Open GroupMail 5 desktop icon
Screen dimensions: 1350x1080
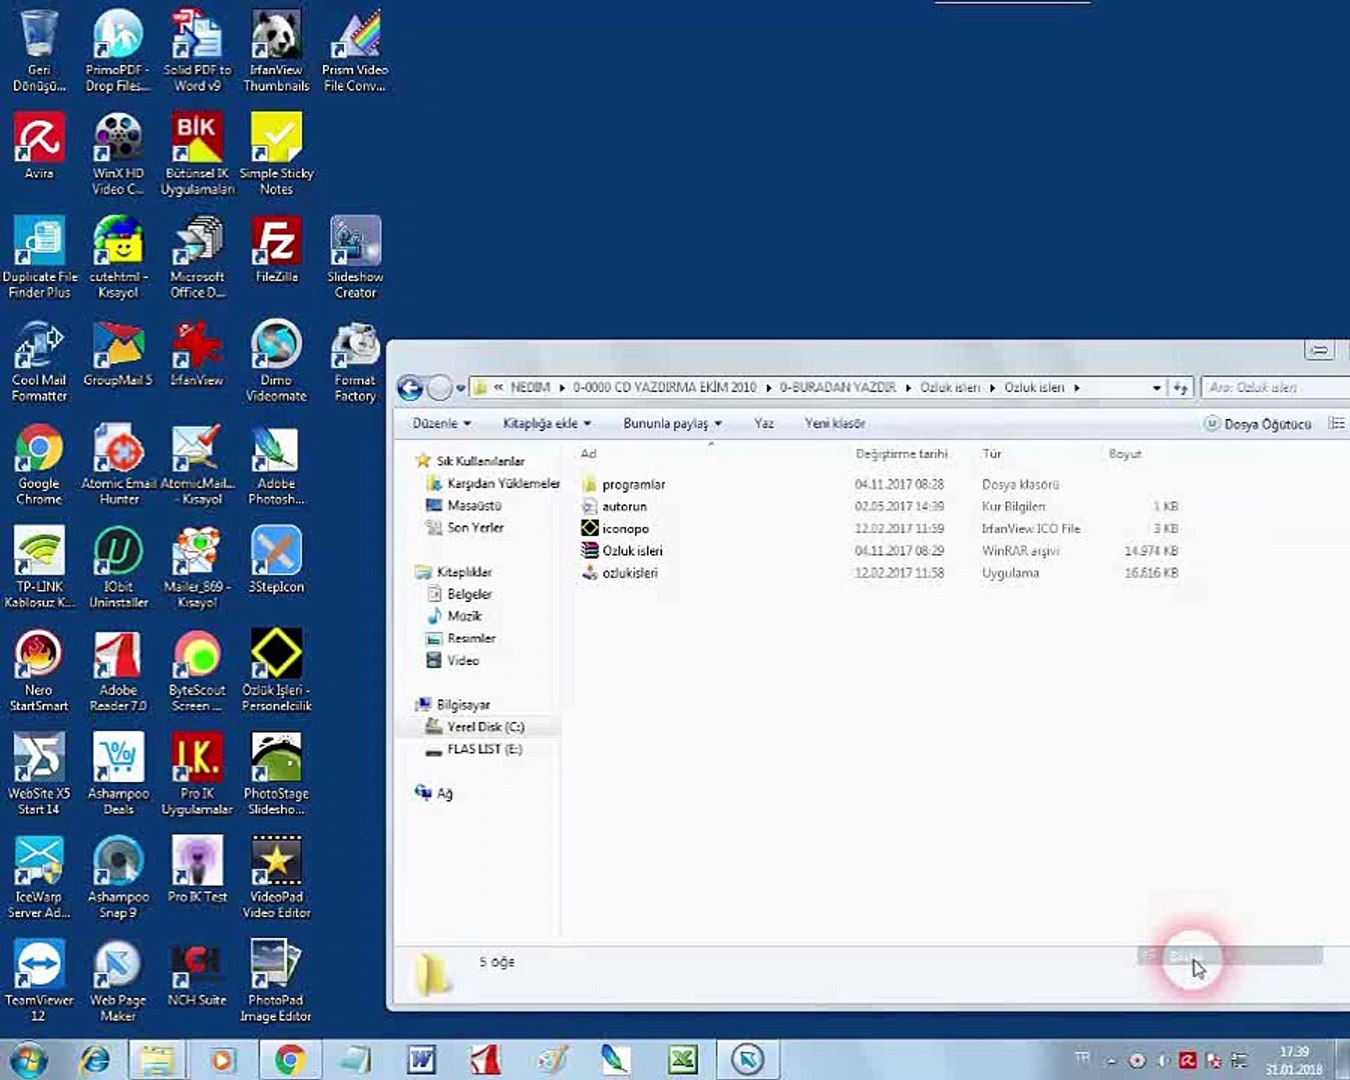[x=118, y=353]
